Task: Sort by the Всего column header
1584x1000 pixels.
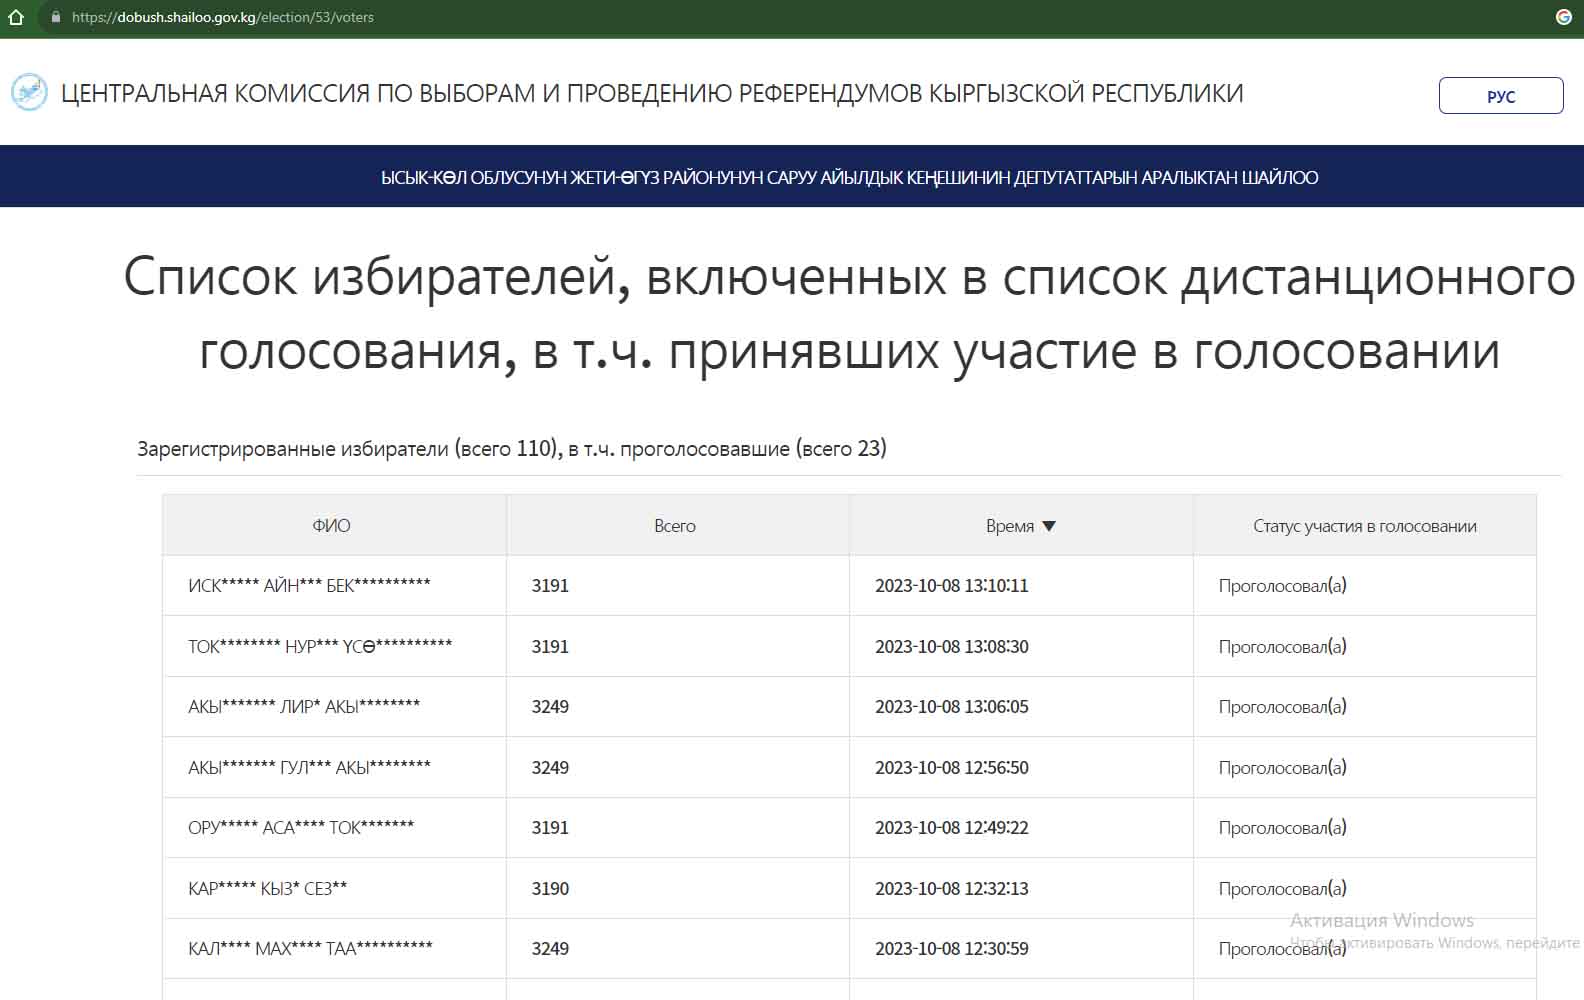Action: click(675, 526)
